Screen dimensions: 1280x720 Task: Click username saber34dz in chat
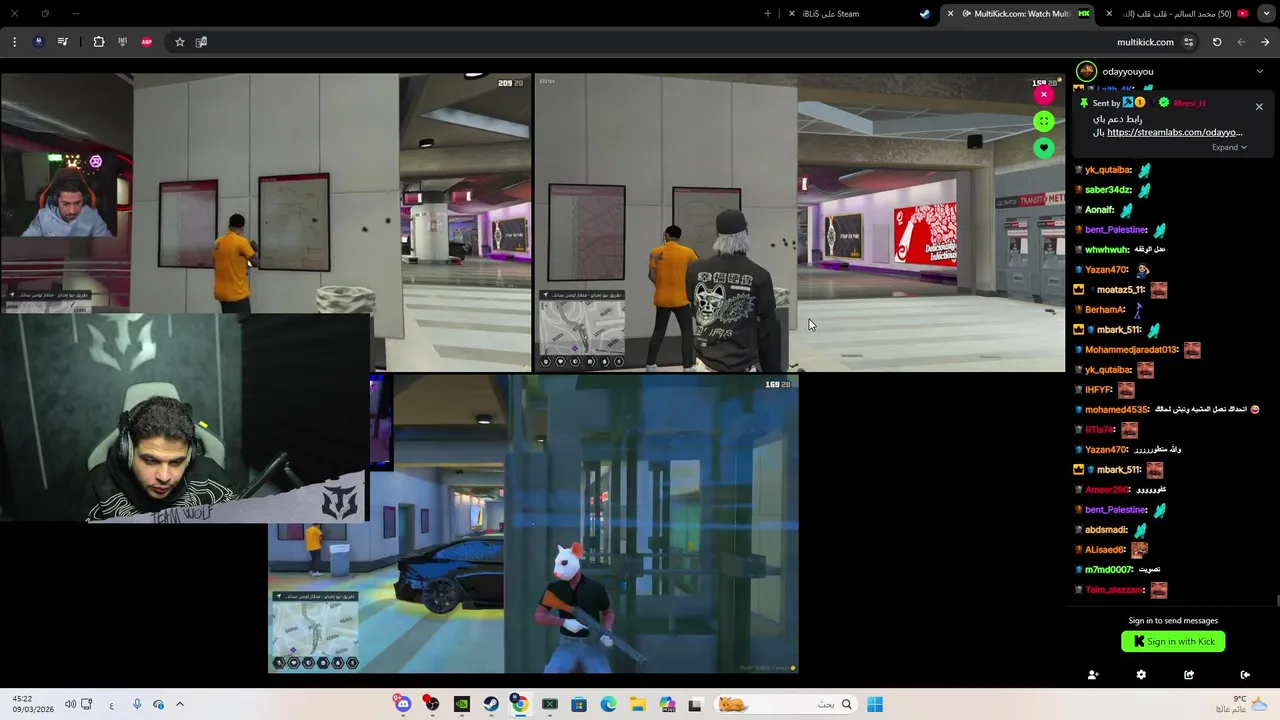(1109, 190)
